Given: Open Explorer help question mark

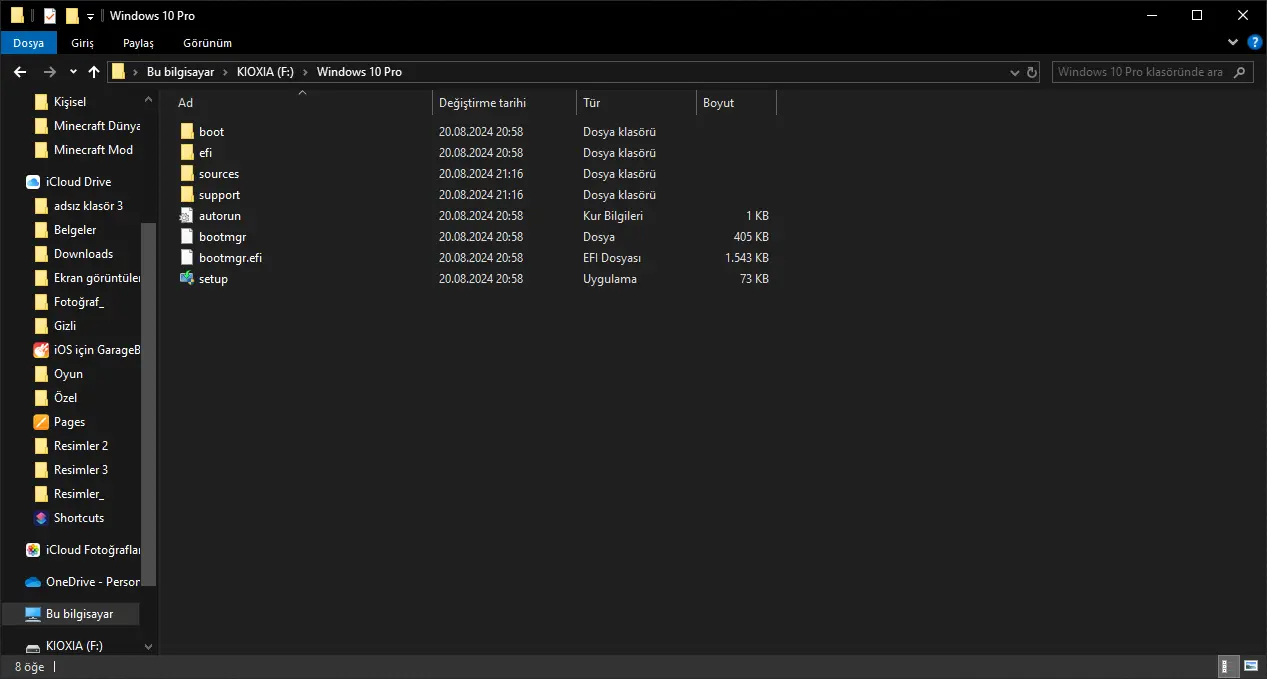Looking at the screenshot, I should coord(1255,43).
